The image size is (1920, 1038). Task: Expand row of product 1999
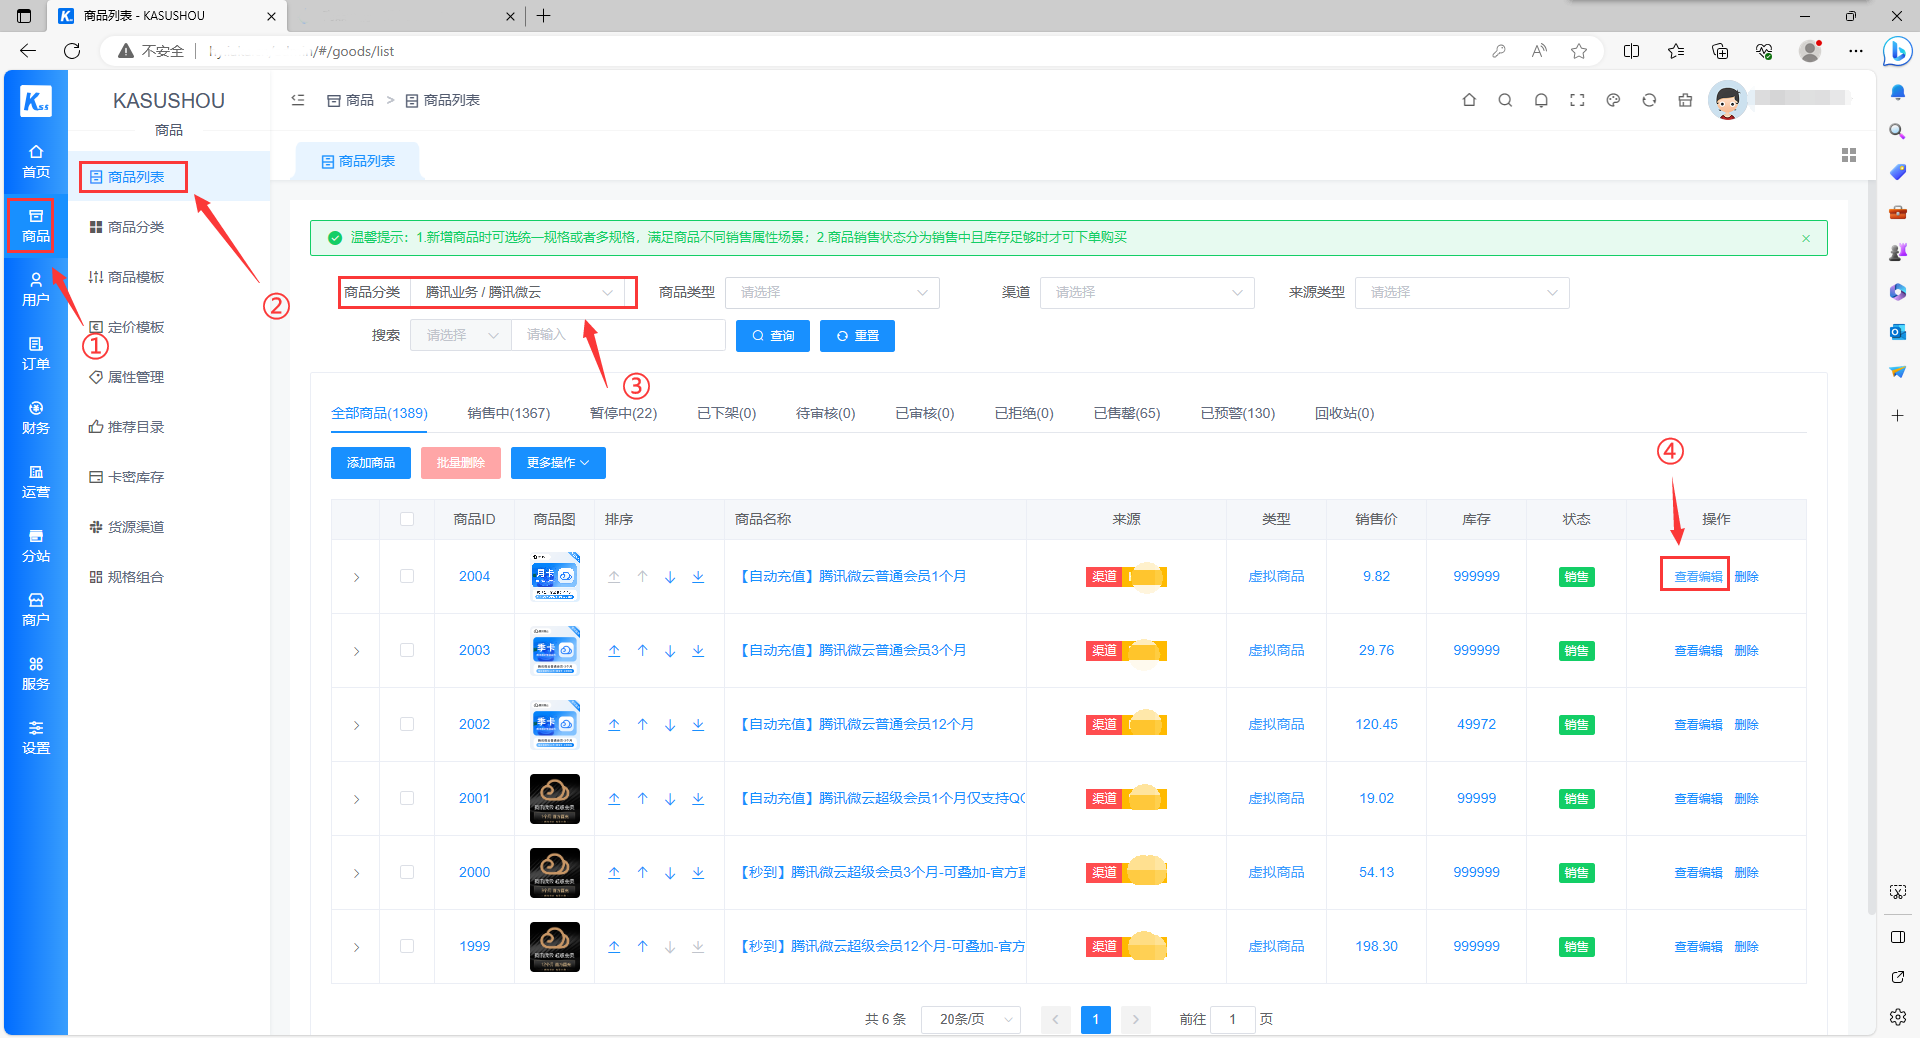pyautogui.click(x=356, y=948)
